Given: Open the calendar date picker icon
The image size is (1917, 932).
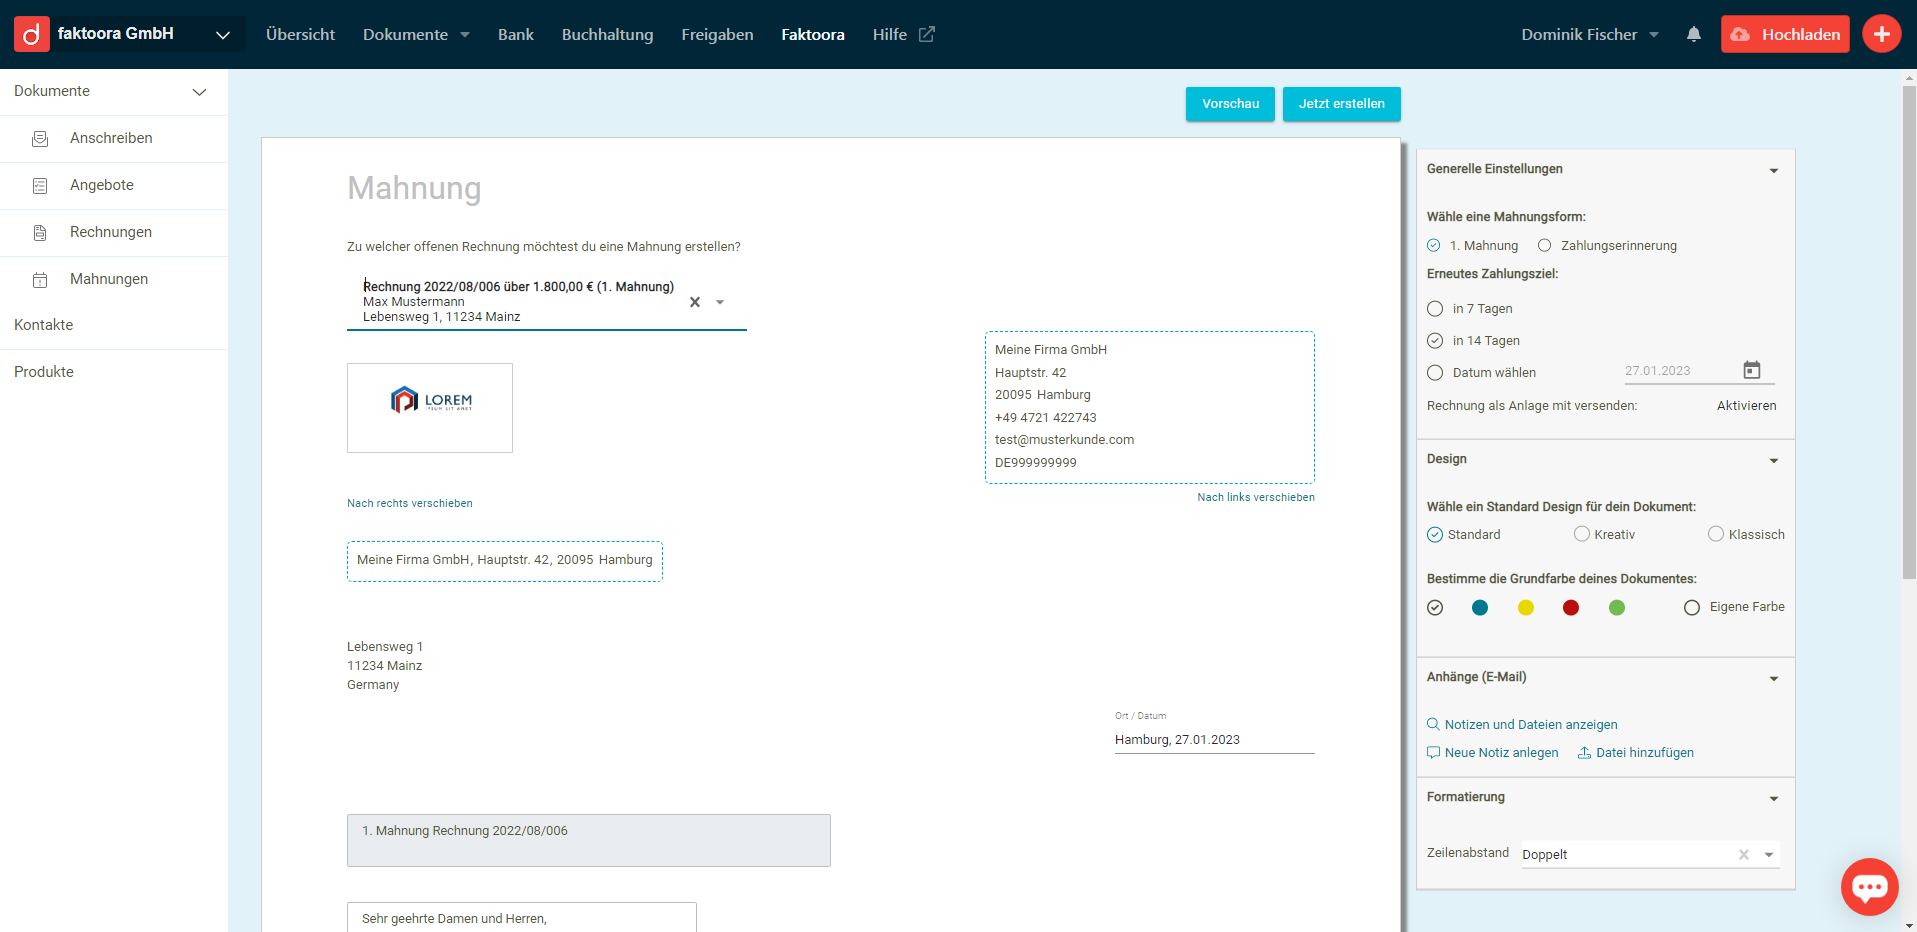Looking at the screenshot, I should point(1751,370).
